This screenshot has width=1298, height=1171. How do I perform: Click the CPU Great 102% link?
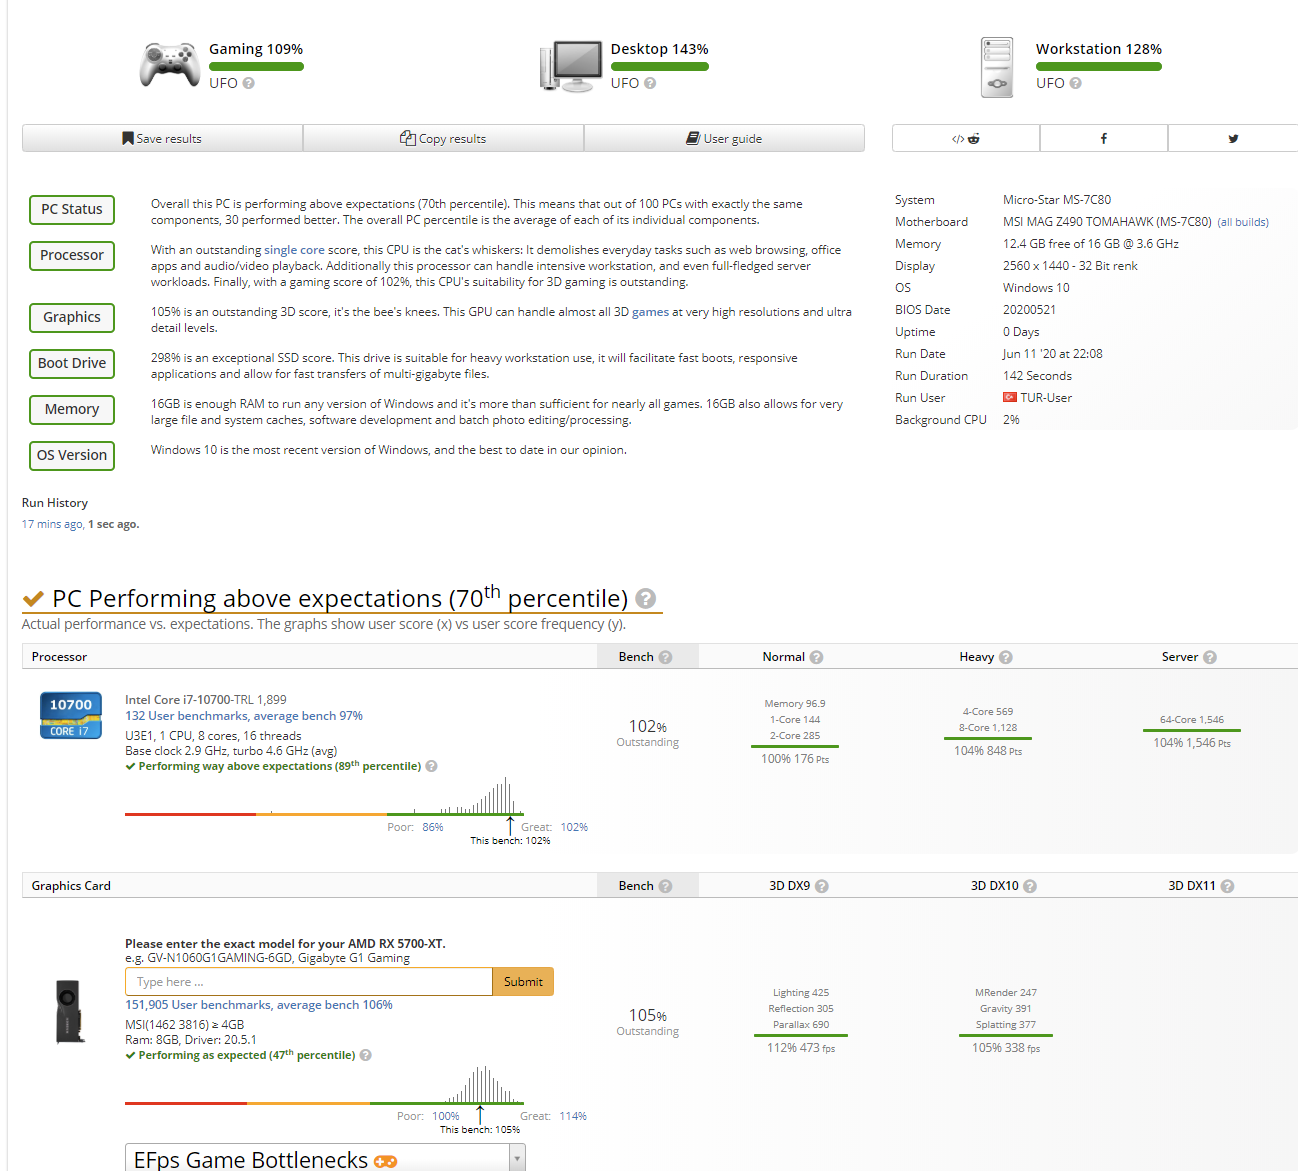coord(574,827)
